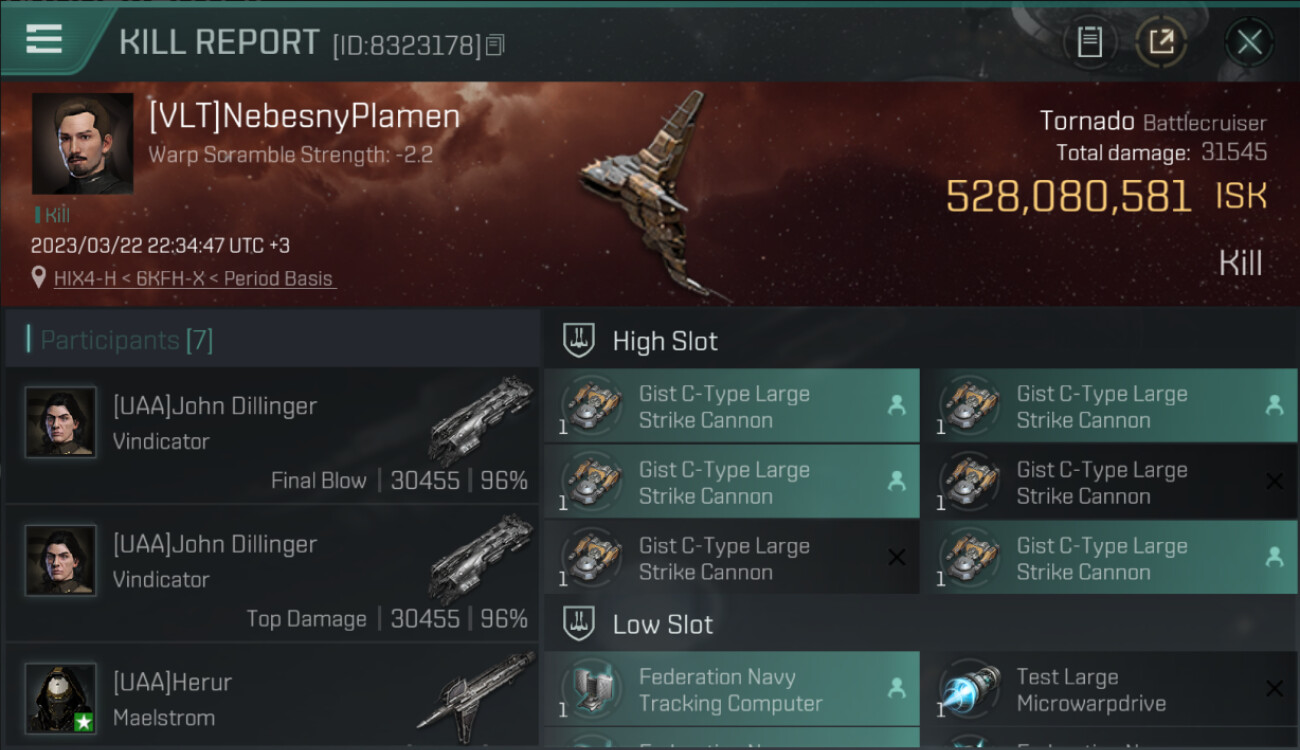The width and height of the screenshot is (1300, 750).
Task: Click the share export icon
Action: [x=1161, y=42]
